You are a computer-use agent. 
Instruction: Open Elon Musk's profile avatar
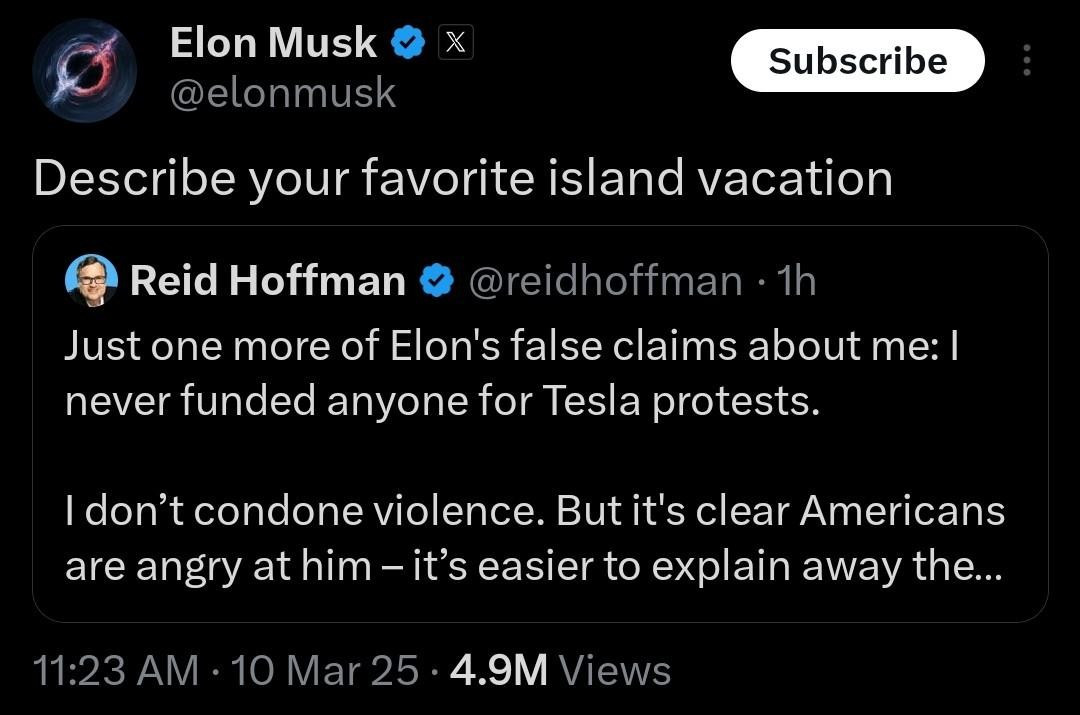pyautogui.click(x=84, y=70)
